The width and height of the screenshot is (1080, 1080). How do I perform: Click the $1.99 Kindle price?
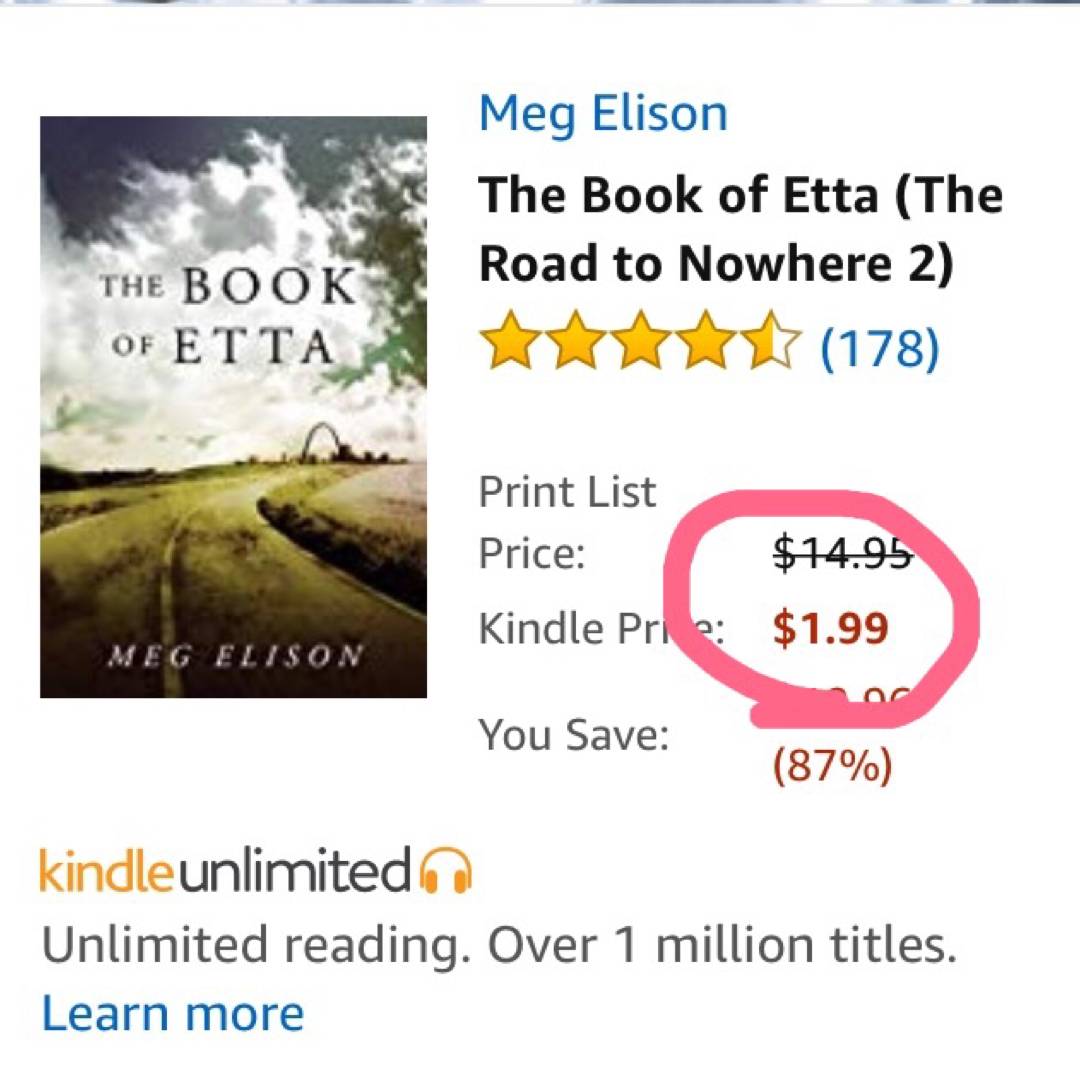[831, 629]
